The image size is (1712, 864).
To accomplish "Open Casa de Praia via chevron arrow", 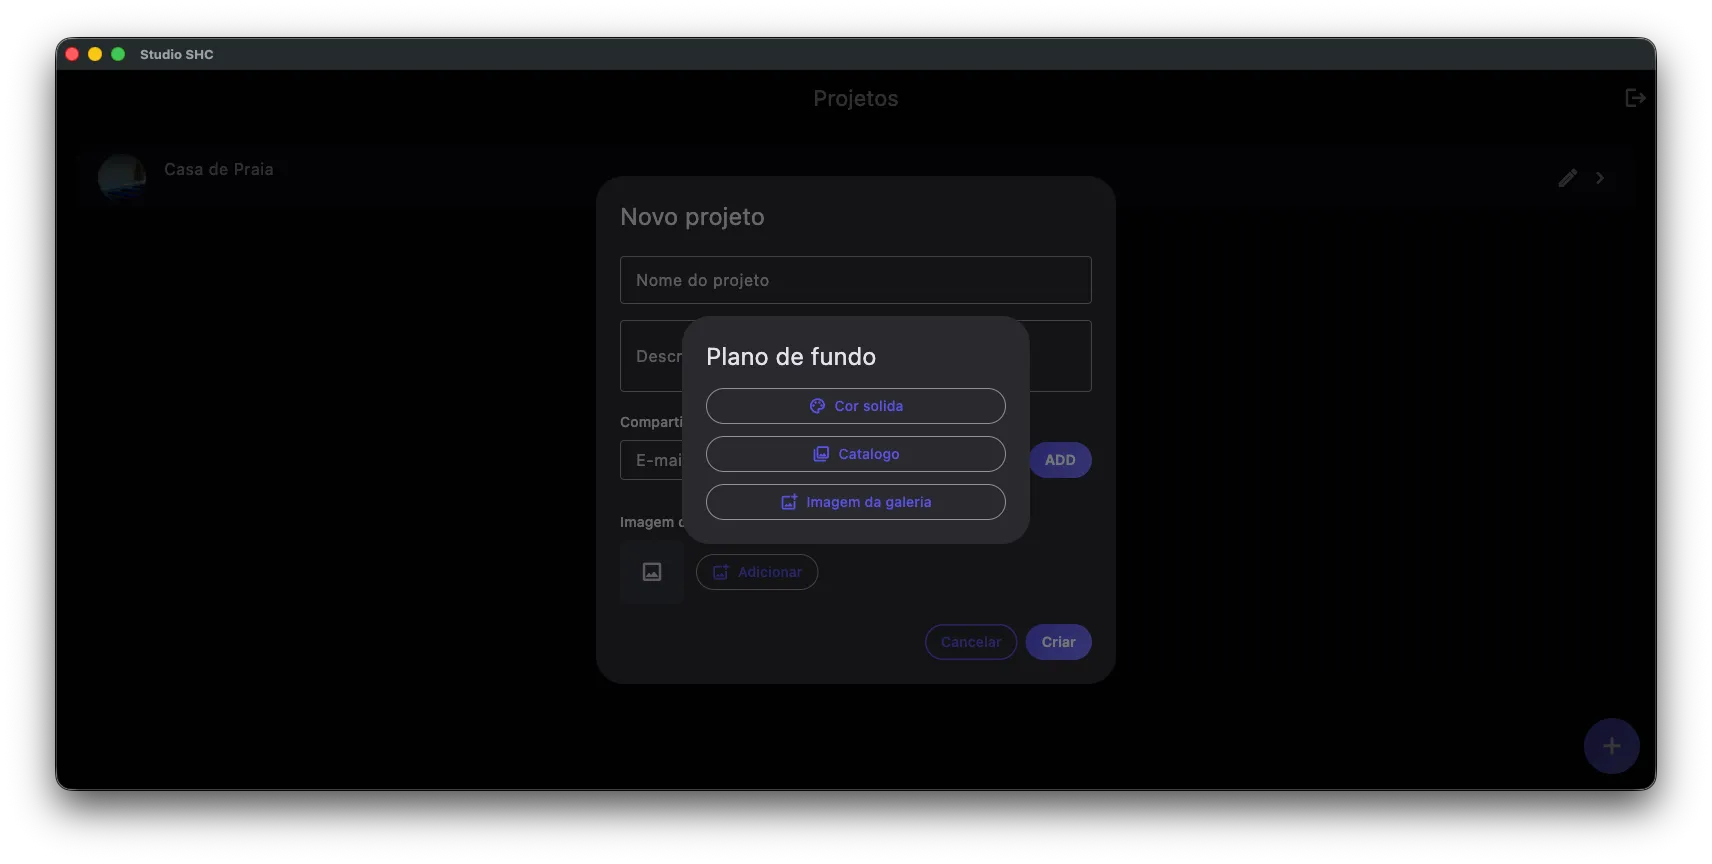I will point(1600,178).
